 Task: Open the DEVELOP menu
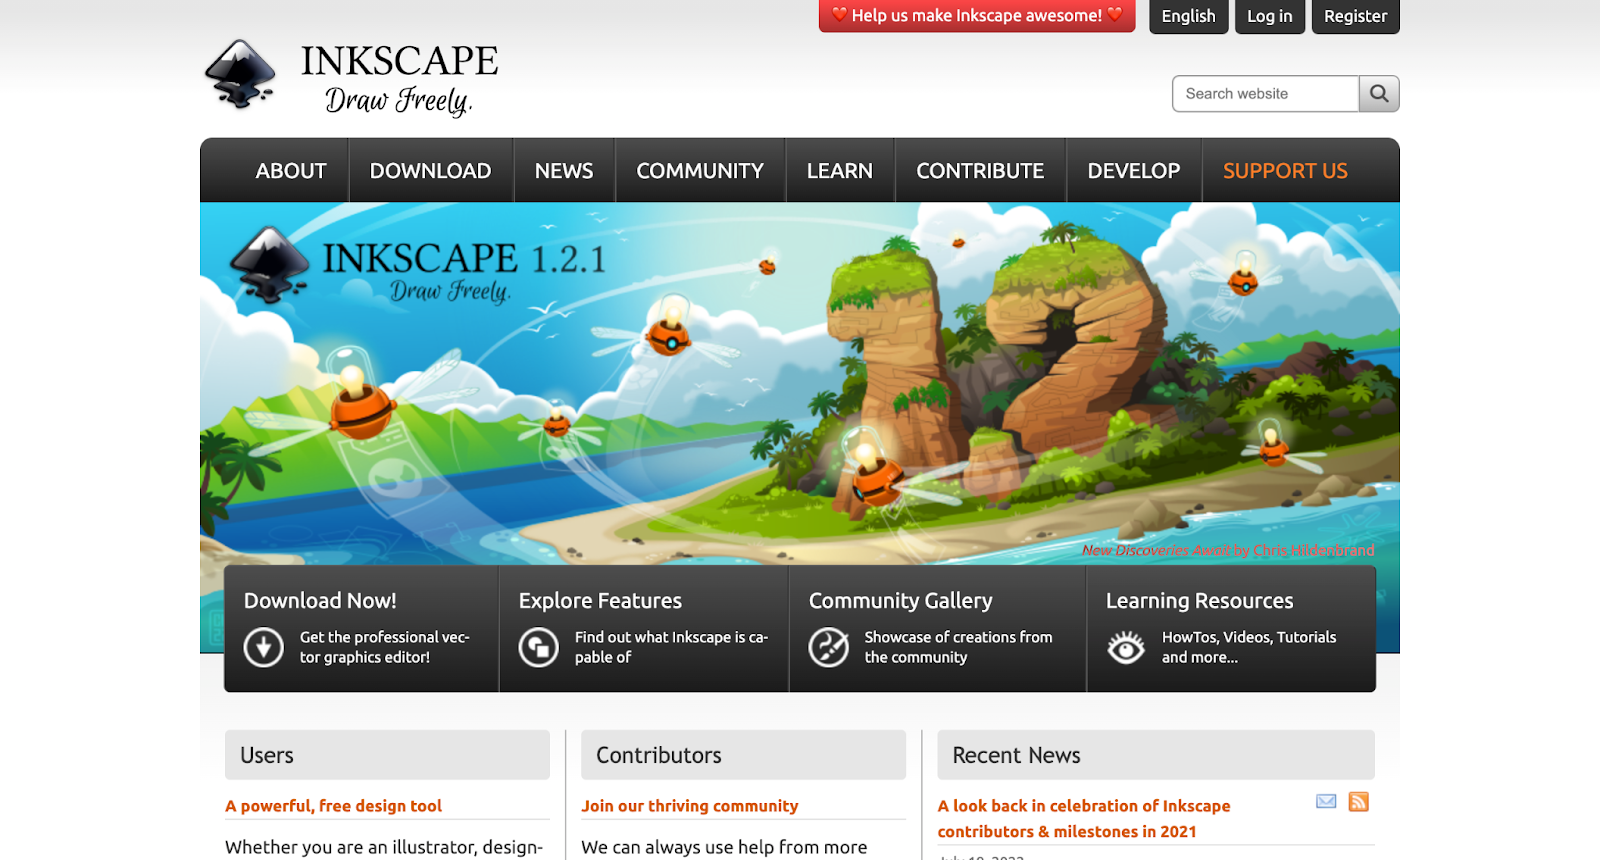pos(1134,171)
